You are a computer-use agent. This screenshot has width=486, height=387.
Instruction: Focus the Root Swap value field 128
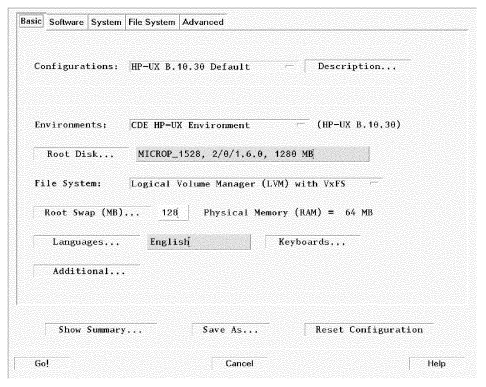click(173, 213)
